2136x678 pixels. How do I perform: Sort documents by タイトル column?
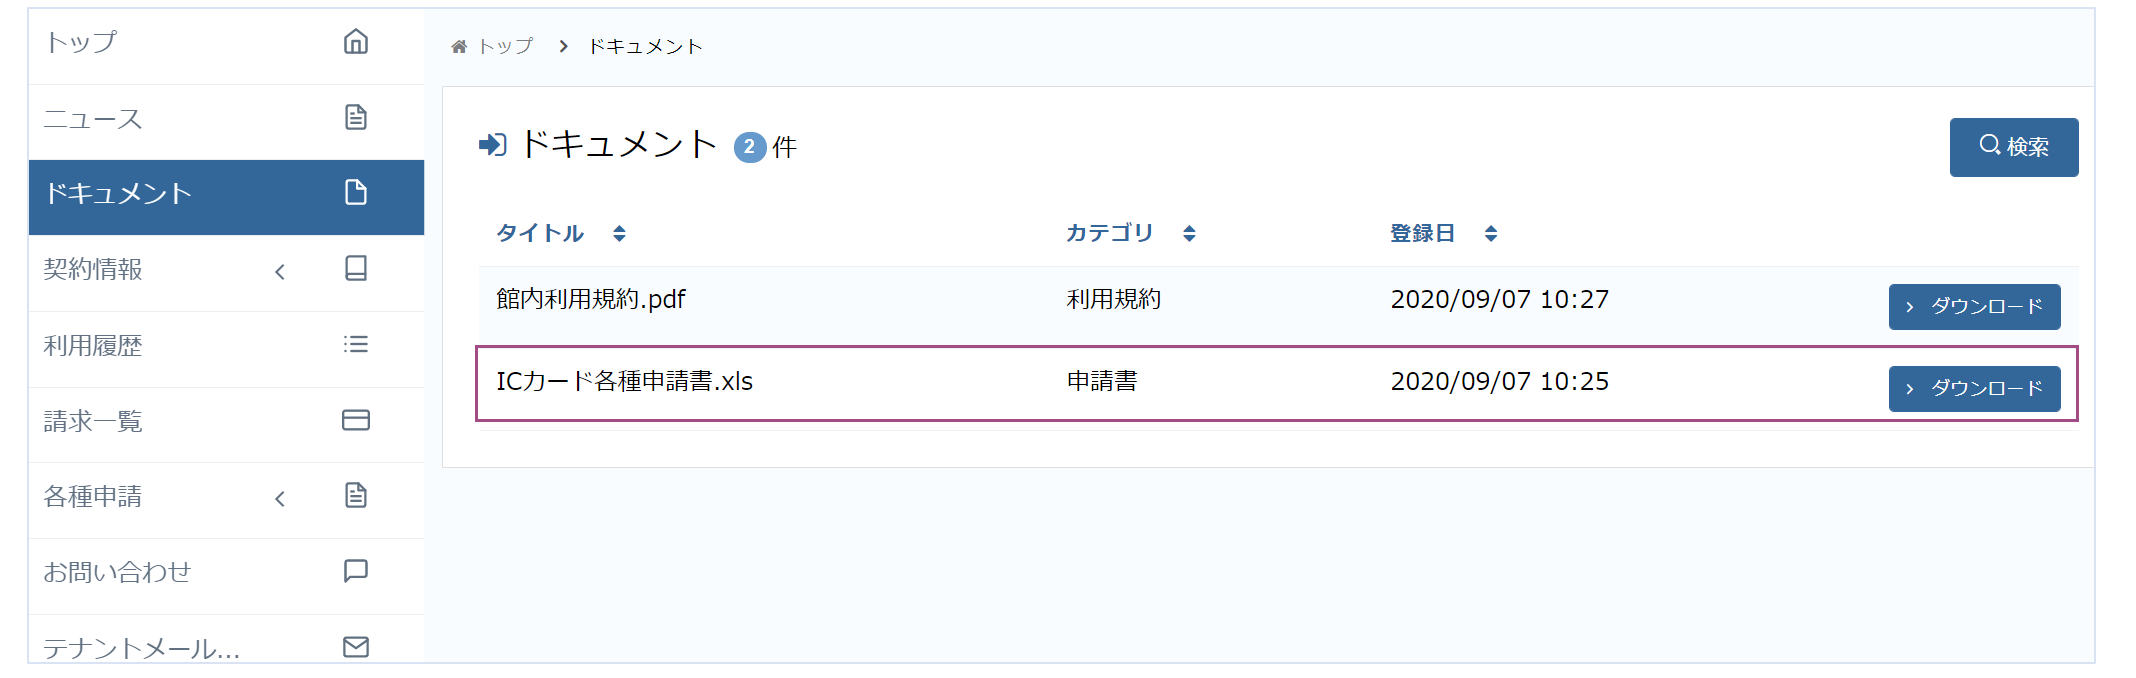pos(619,234)
